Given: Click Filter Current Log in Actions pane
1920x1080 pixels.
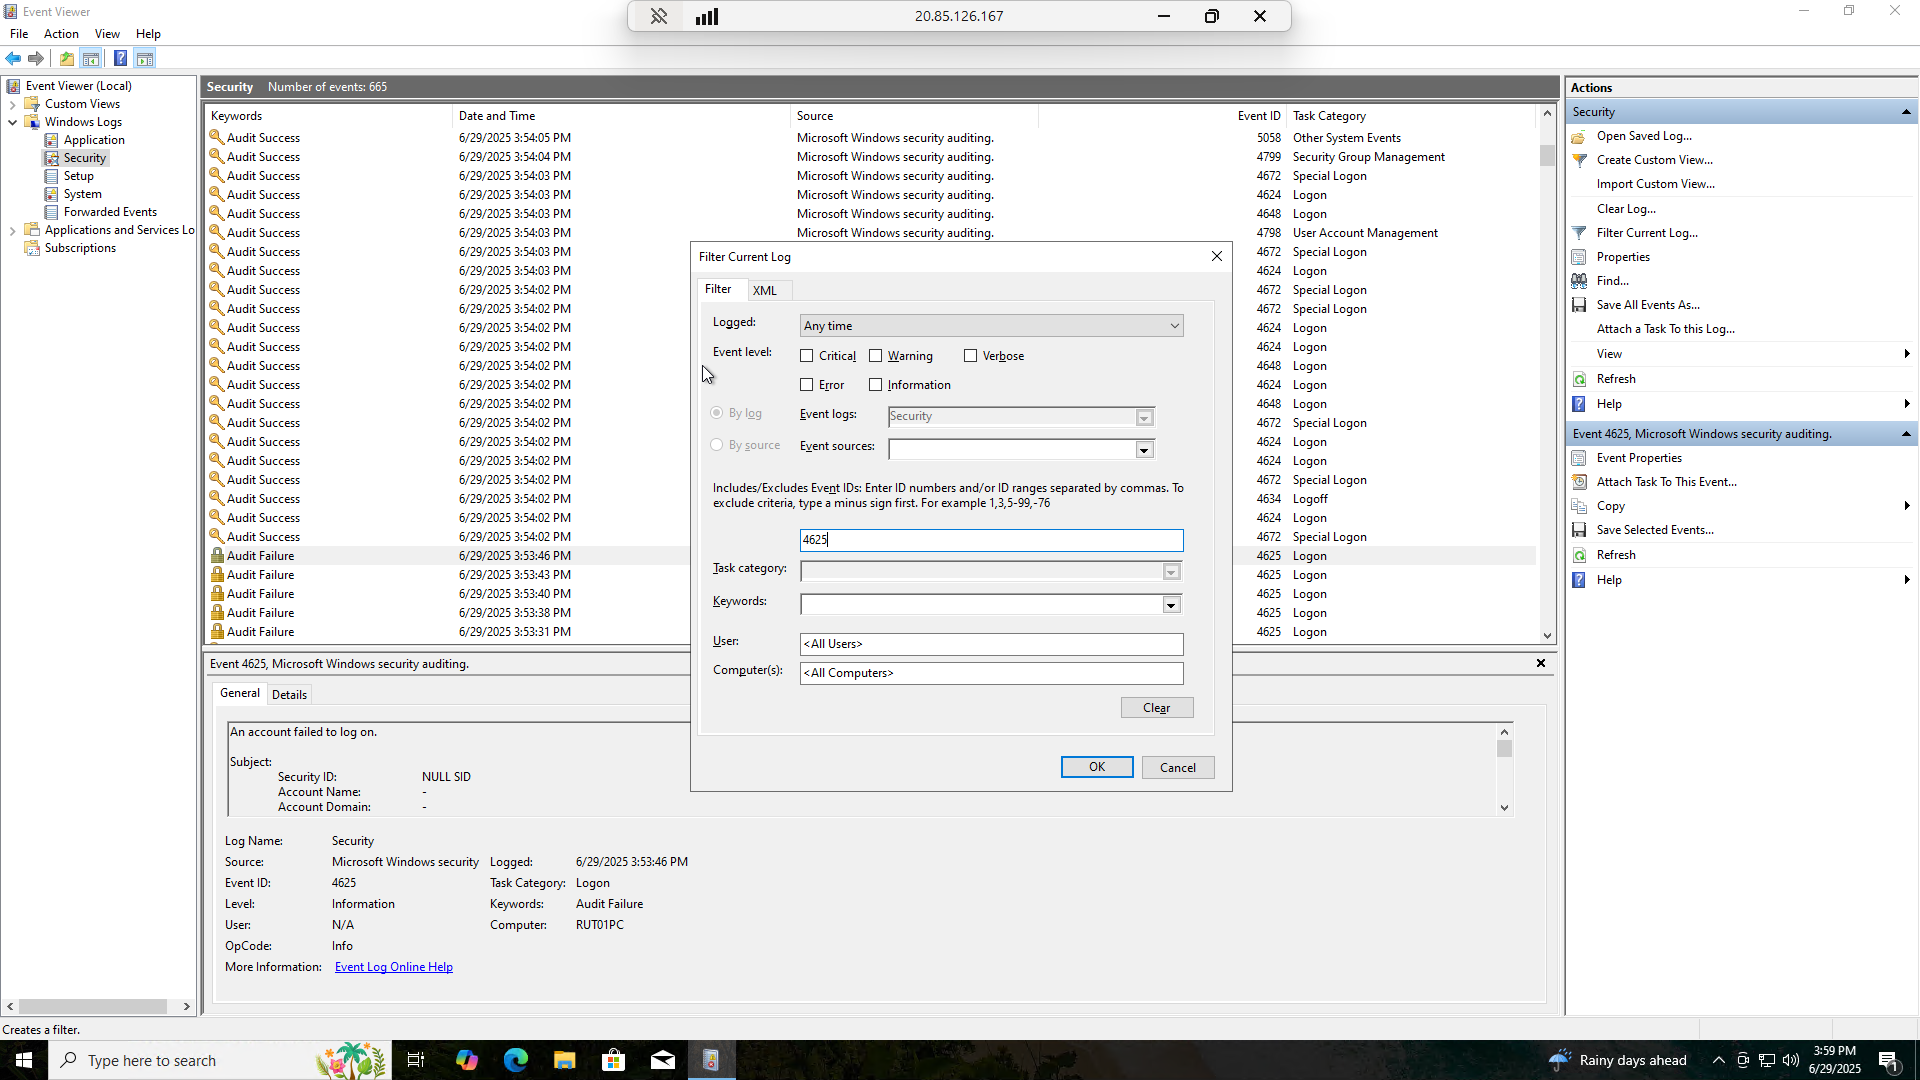Looking at the screenshot, I should (1647, 233).
